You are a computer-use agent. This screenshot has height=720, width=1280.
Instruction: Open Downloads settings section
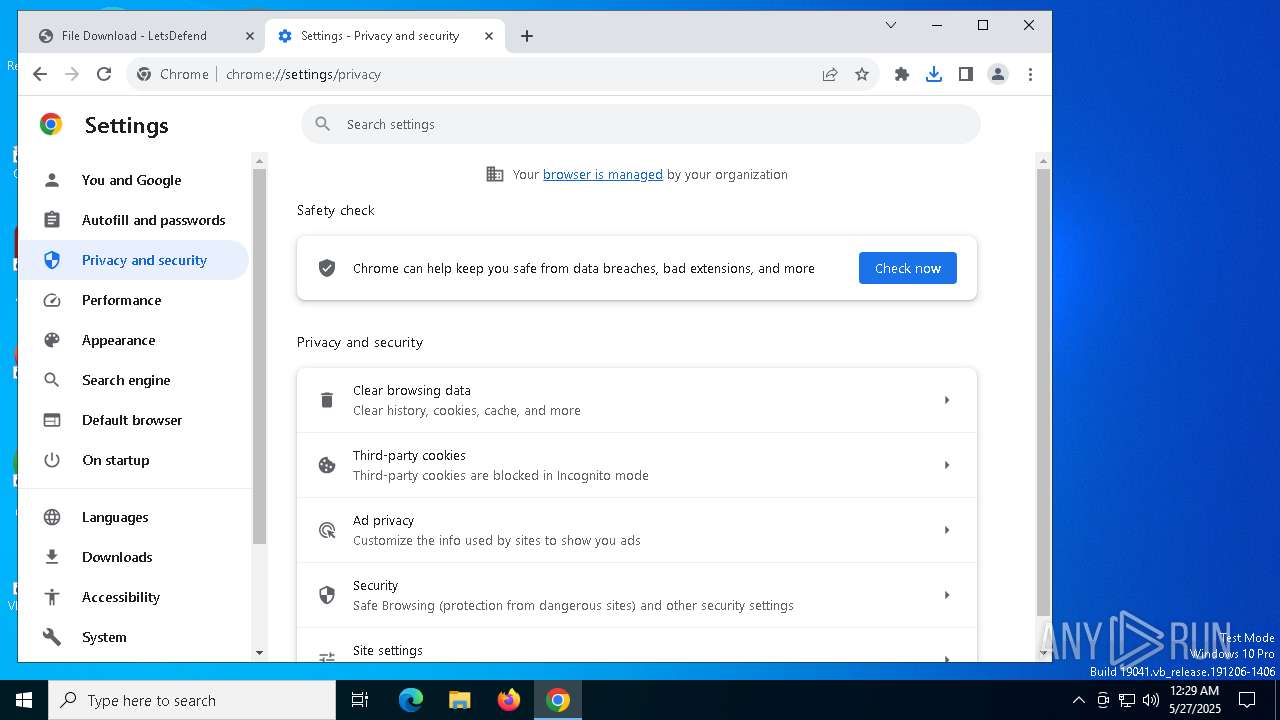tap(135, 557)
